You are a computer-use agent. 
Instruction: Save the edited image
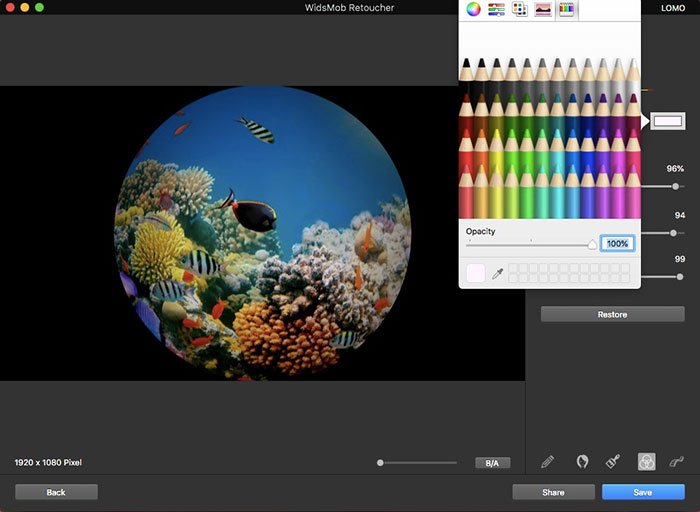pos(643,492)
